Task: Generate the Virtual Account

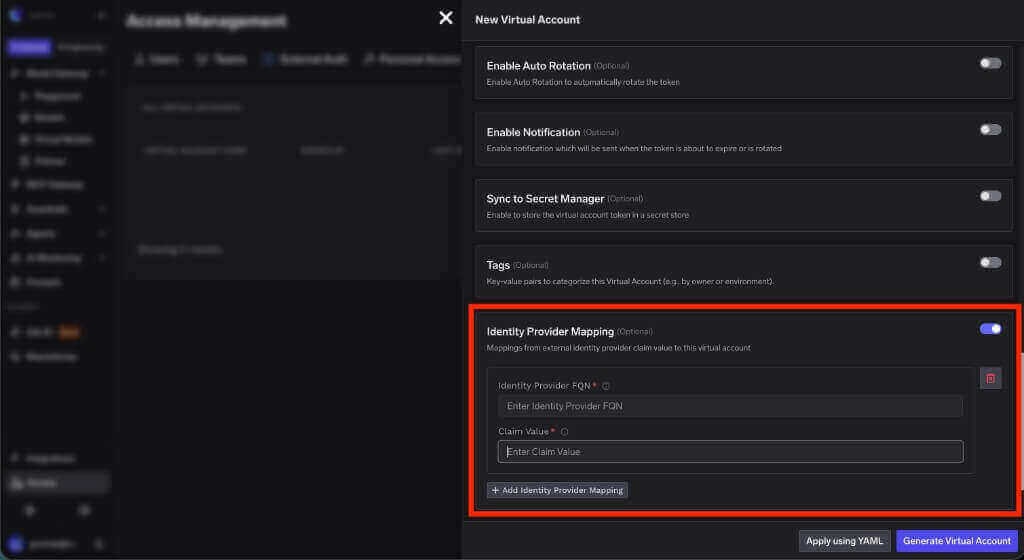Action: point(956,540)
